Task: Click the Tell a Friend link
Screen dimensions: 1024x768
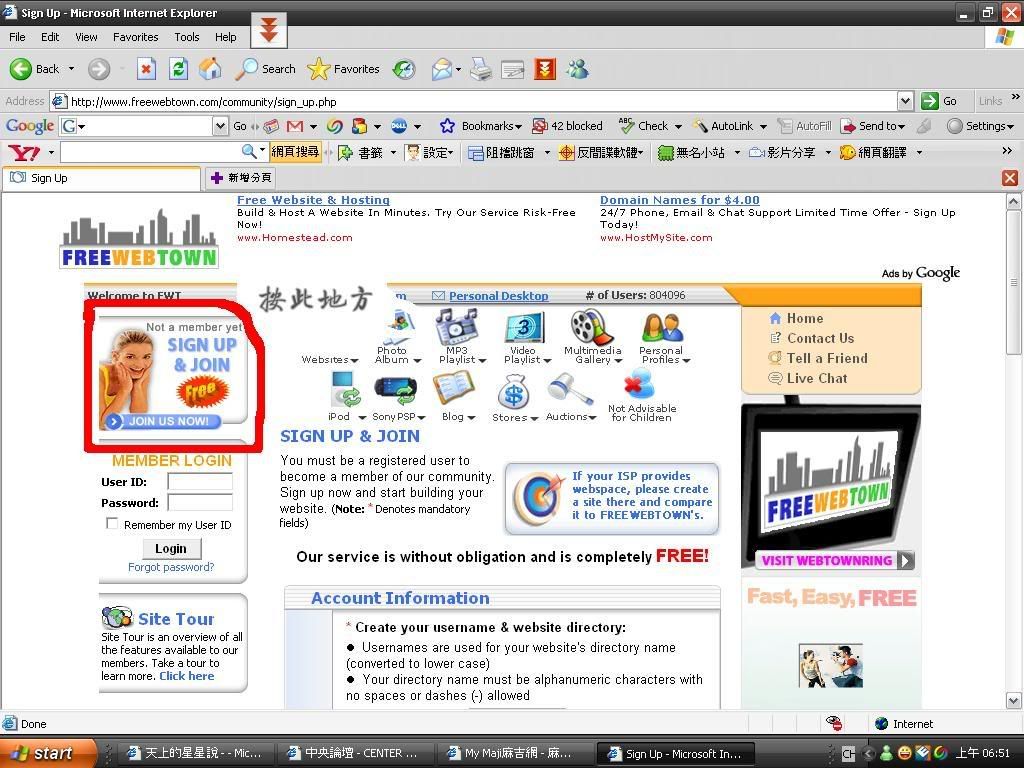Action: [x=827, y=358]
